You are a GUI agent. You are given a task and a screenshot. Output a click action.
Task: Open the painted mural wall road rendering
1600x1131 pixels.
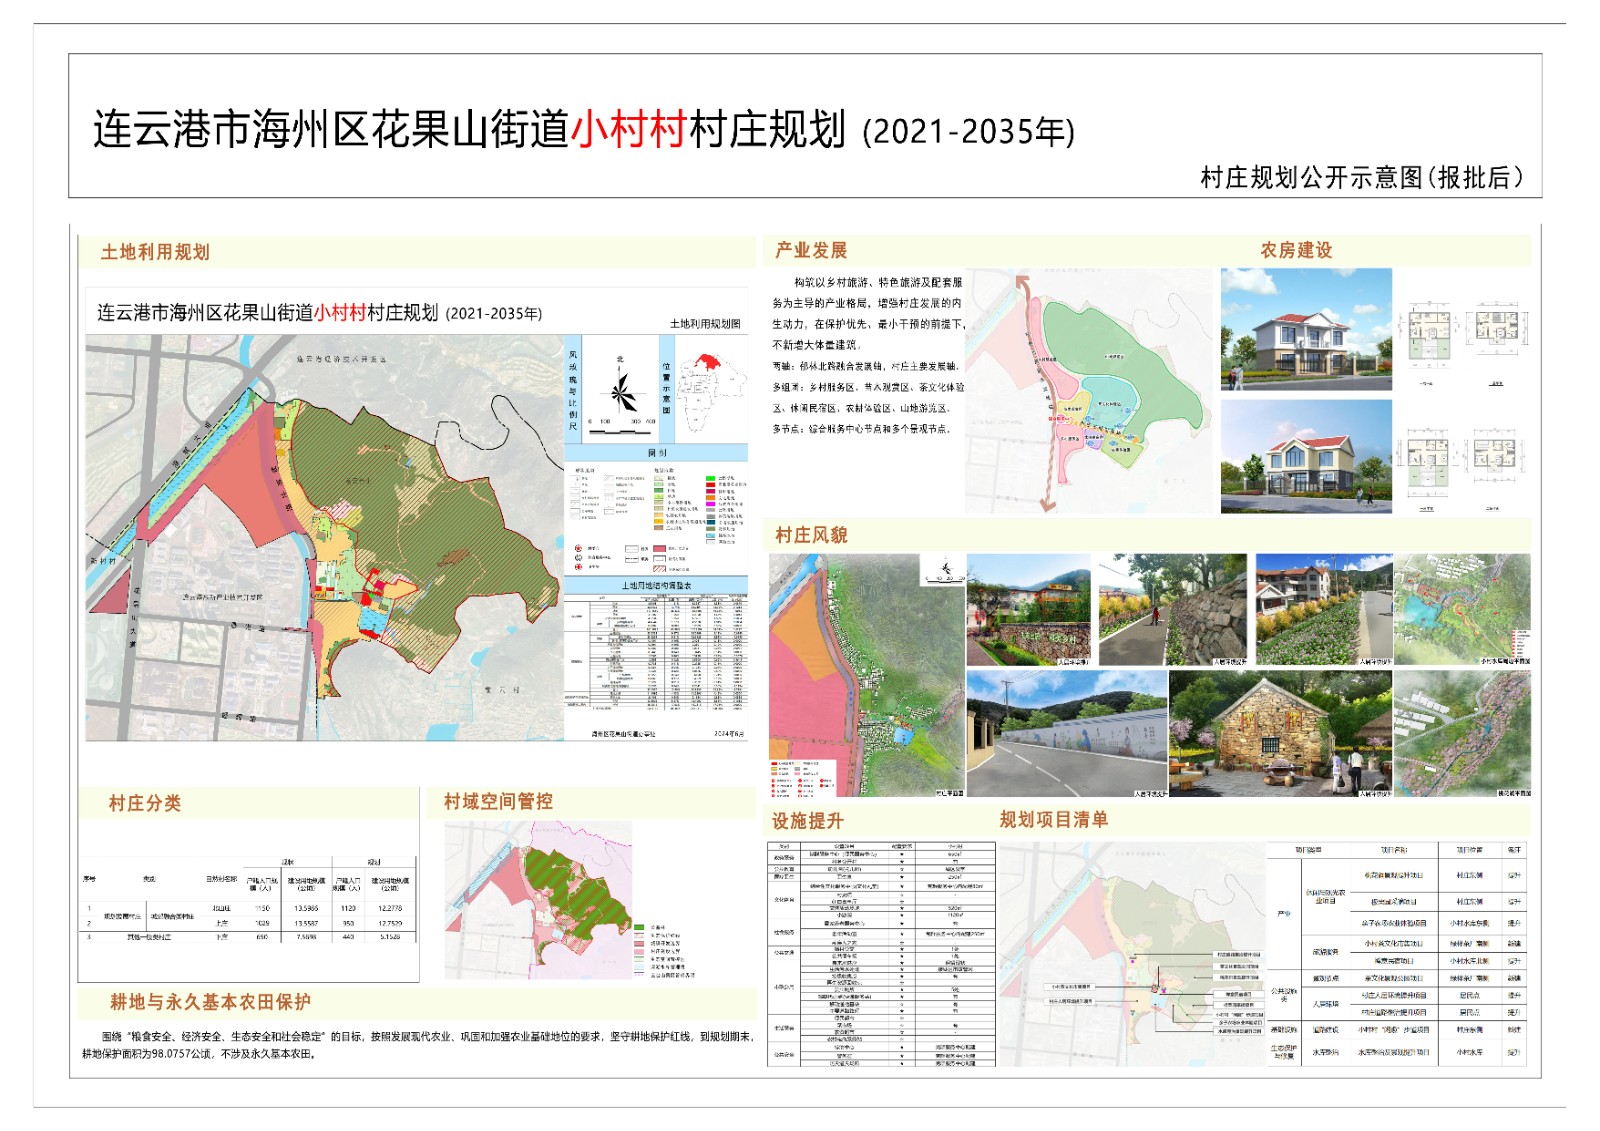coord(1066,733)
